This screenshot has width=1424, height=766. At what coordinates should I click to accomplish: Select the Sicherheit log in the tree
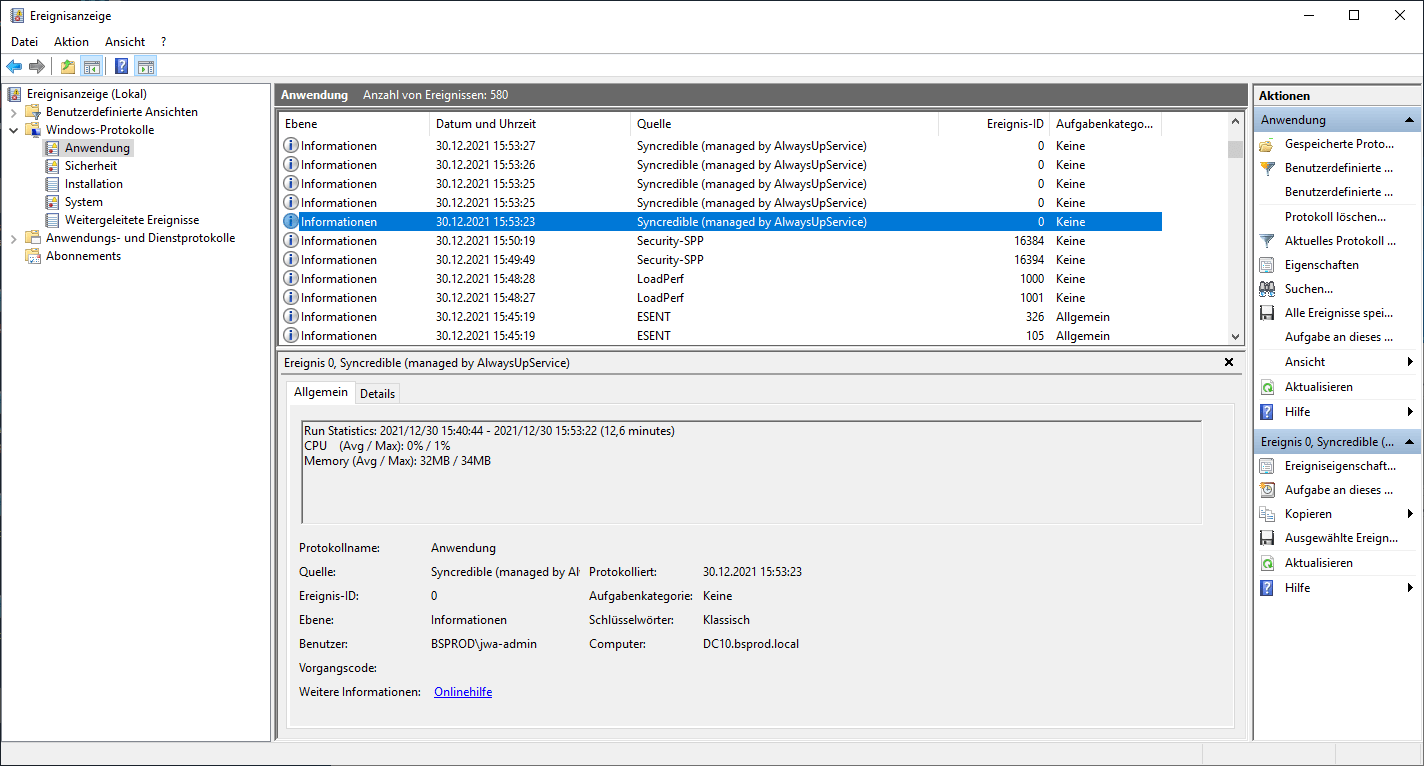pyautogui.click(x=90, y=166)
